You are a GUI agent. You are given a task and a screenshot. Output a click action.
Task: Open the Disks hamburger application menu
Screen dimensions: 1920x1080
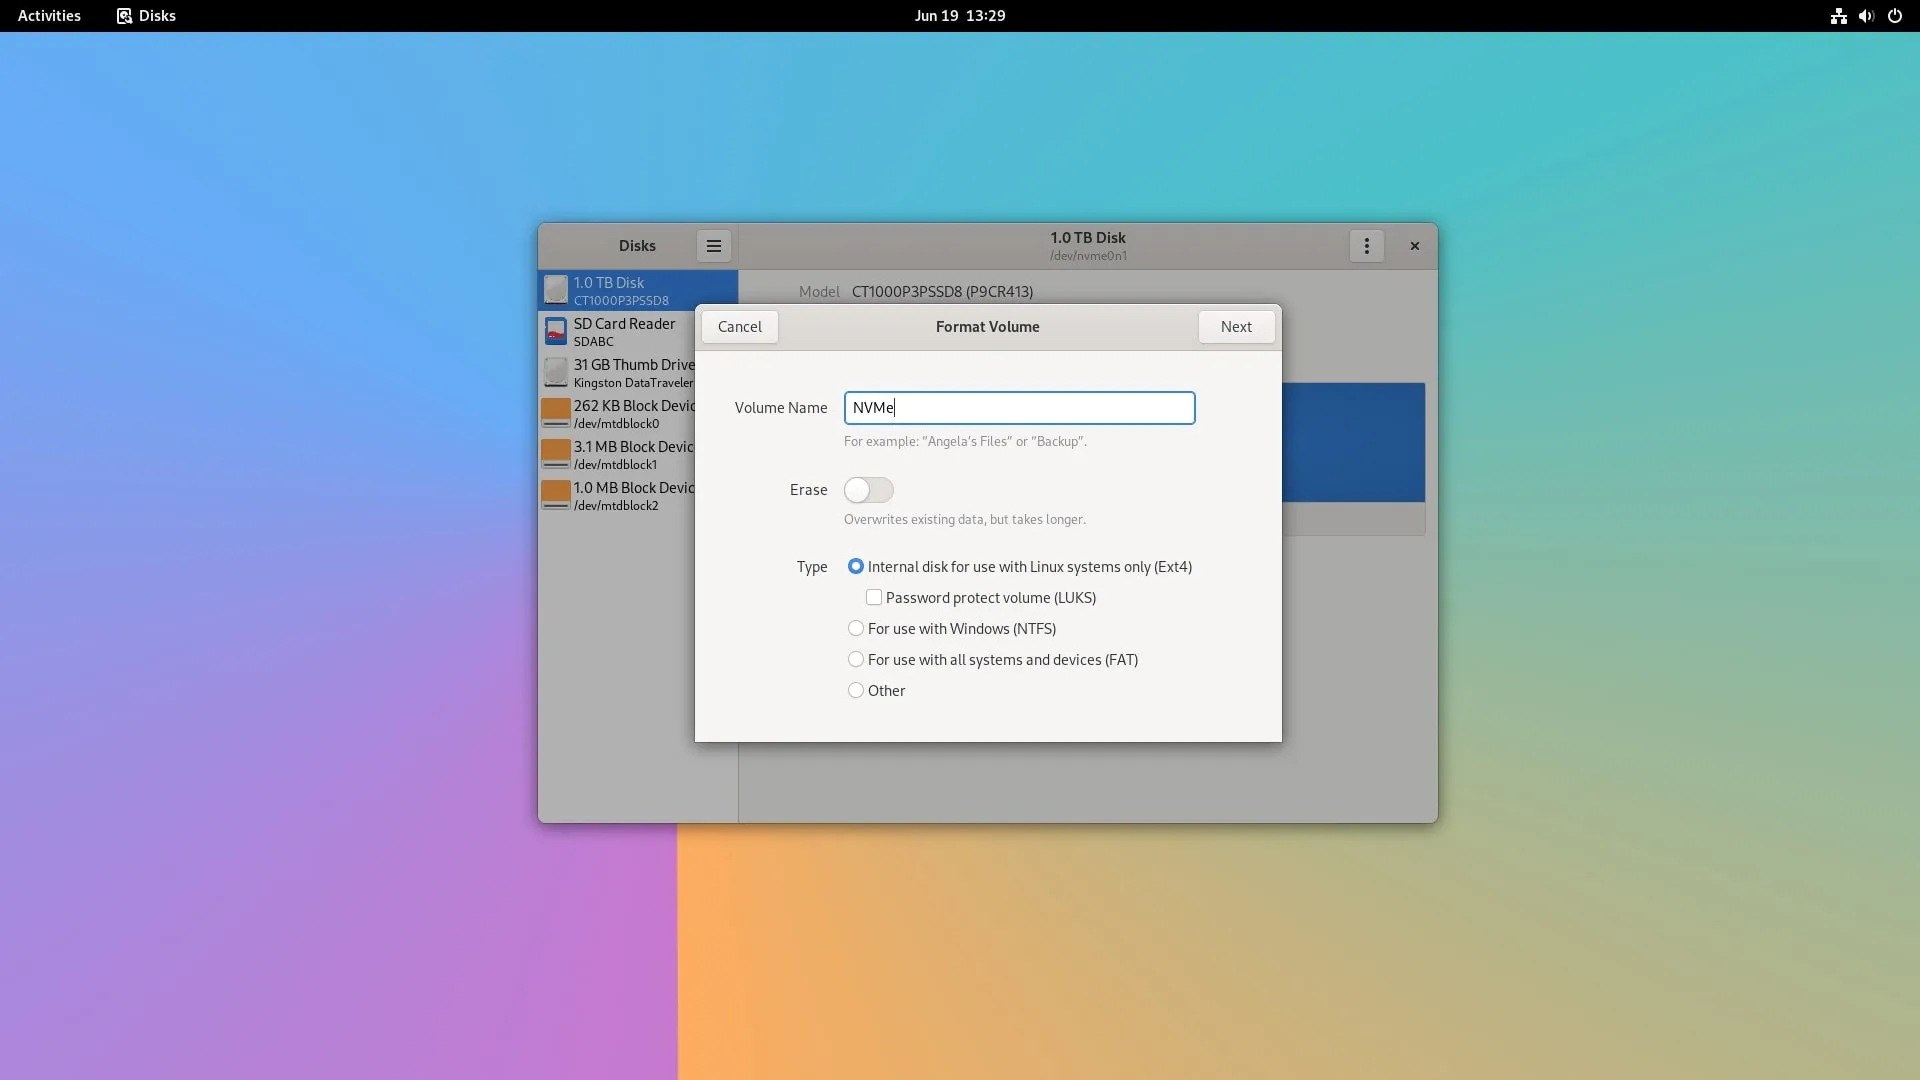(714, 246)
